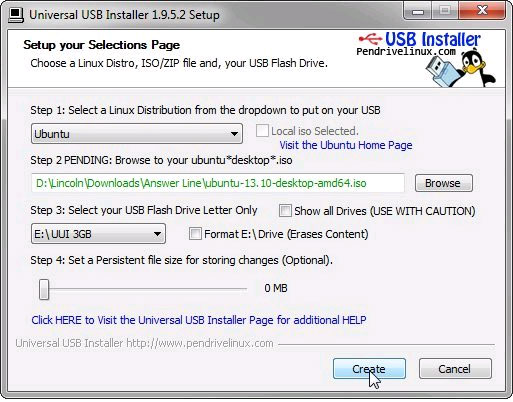Click the Browse button for ISO file
This screenshot has height=402, width=513.
tap(444, 183)
